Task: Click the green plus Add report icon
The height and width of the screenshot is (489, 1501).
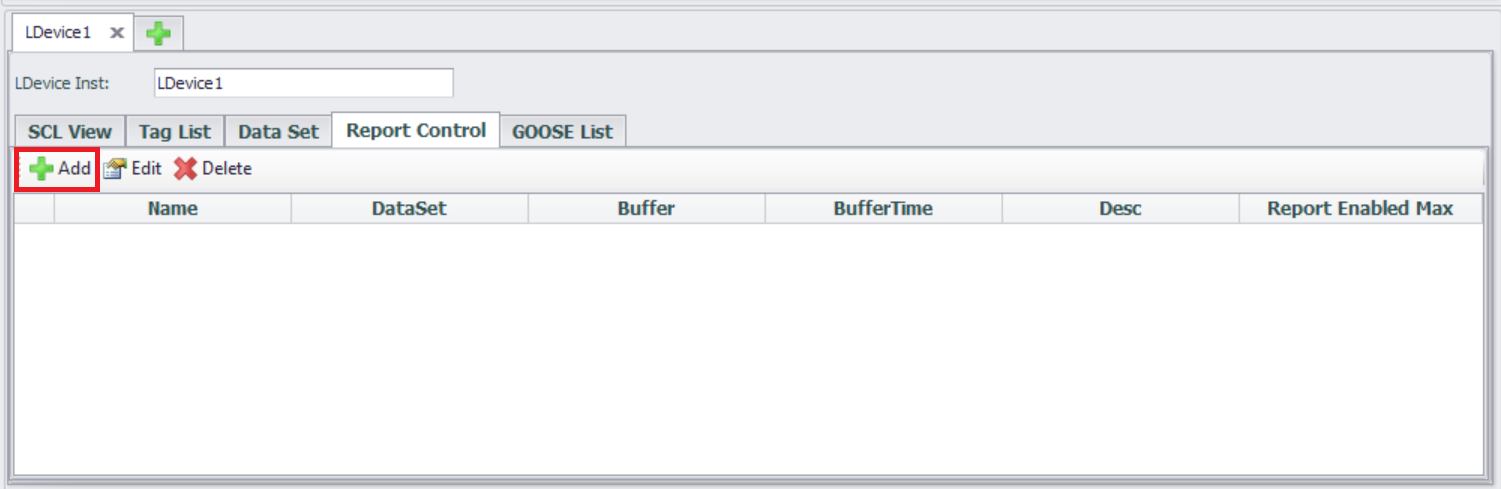Action: (42, 169)
